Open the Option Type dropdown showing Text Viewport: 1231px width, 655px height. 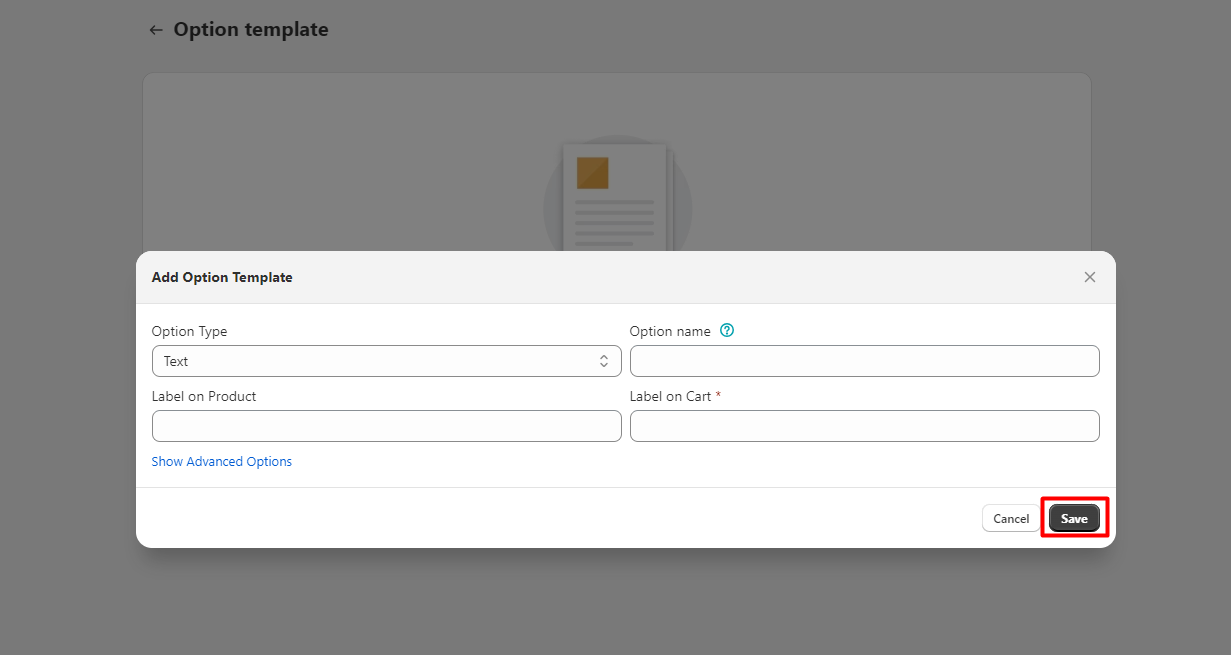click(386, 361)
